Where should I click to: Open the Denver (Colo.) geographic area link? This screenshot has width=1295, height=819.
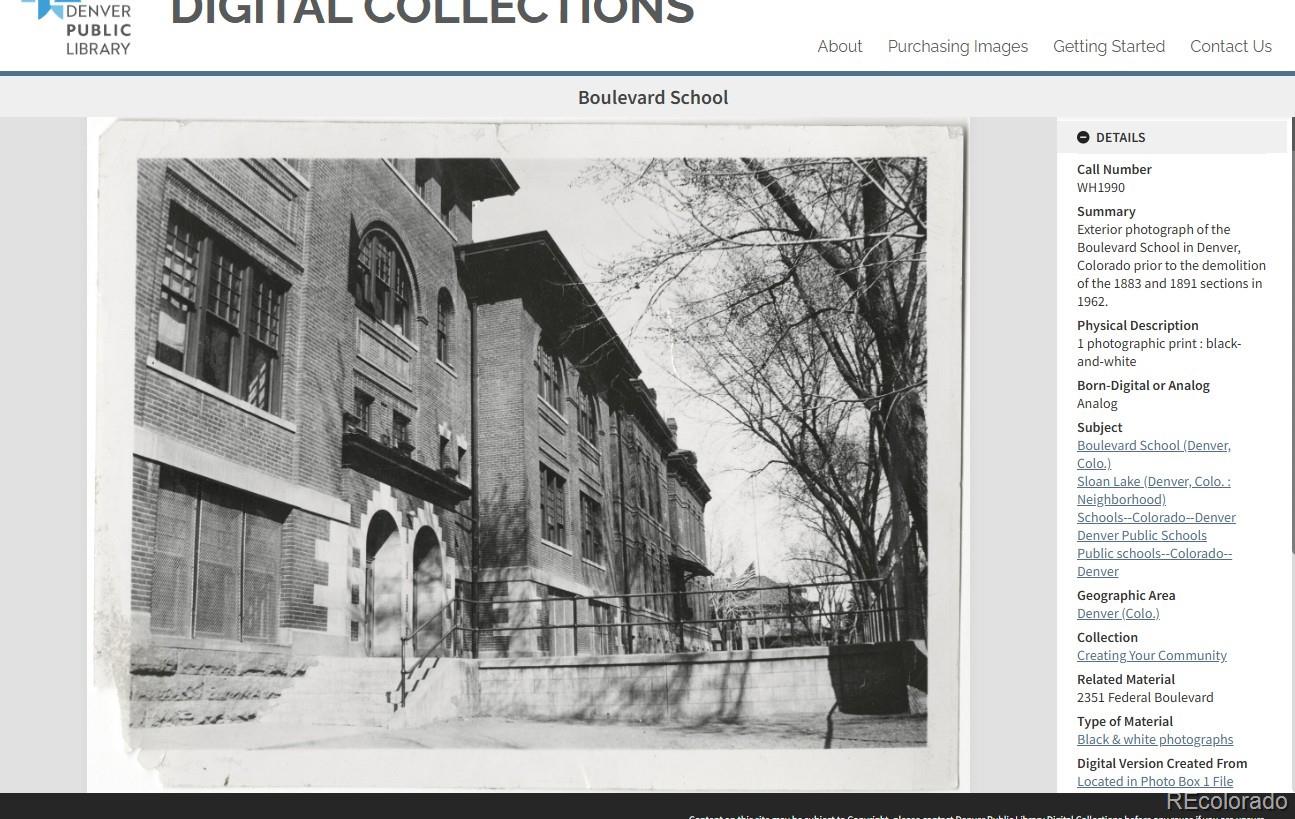click(x=1118, y=613)
